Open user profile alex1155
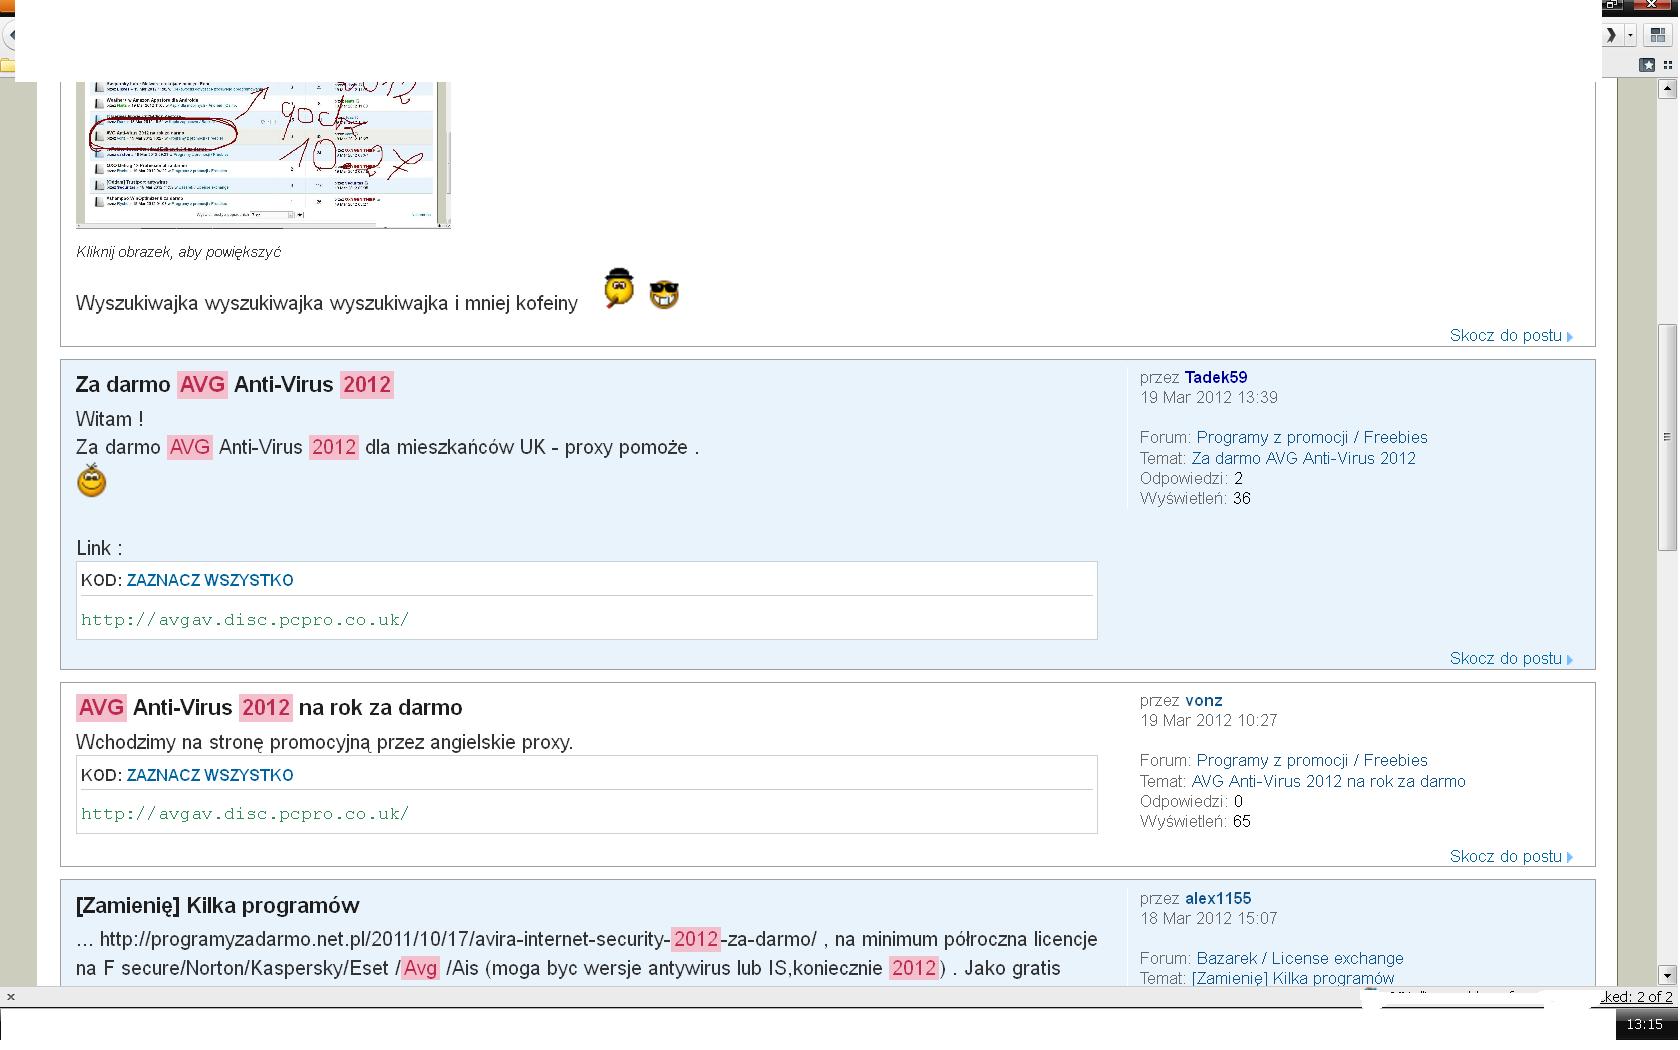The image size is (1680, 1050). point(1218,899)
